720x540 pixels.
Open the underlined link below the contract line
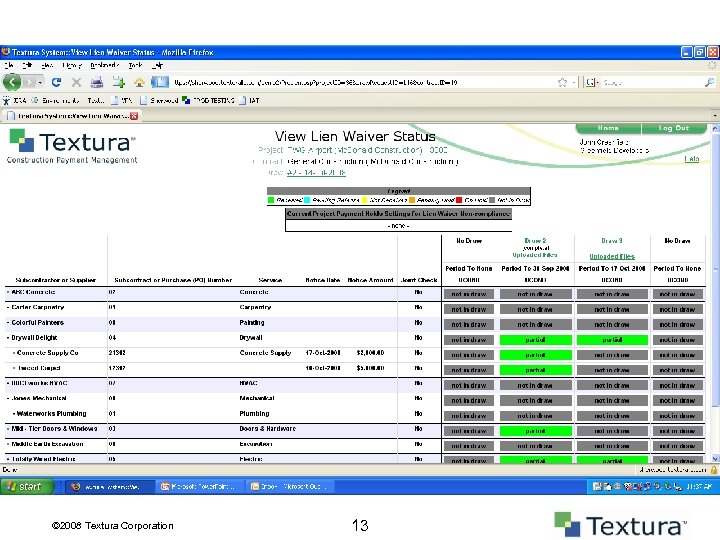click(x=316, y=173)
